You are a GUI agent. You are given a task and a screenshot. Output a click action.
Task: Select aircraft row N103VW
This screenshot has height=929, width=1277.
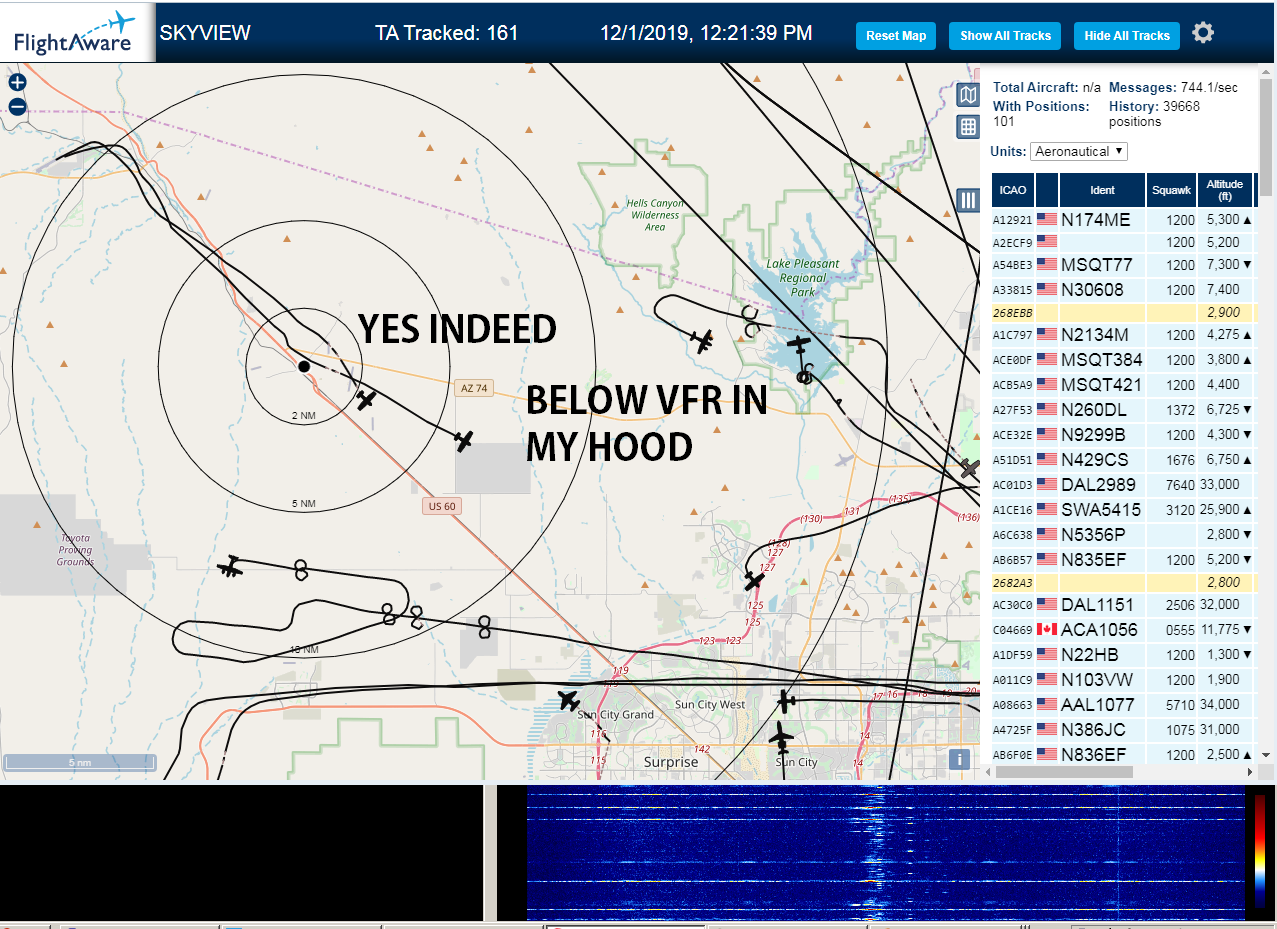point(1122,680)
